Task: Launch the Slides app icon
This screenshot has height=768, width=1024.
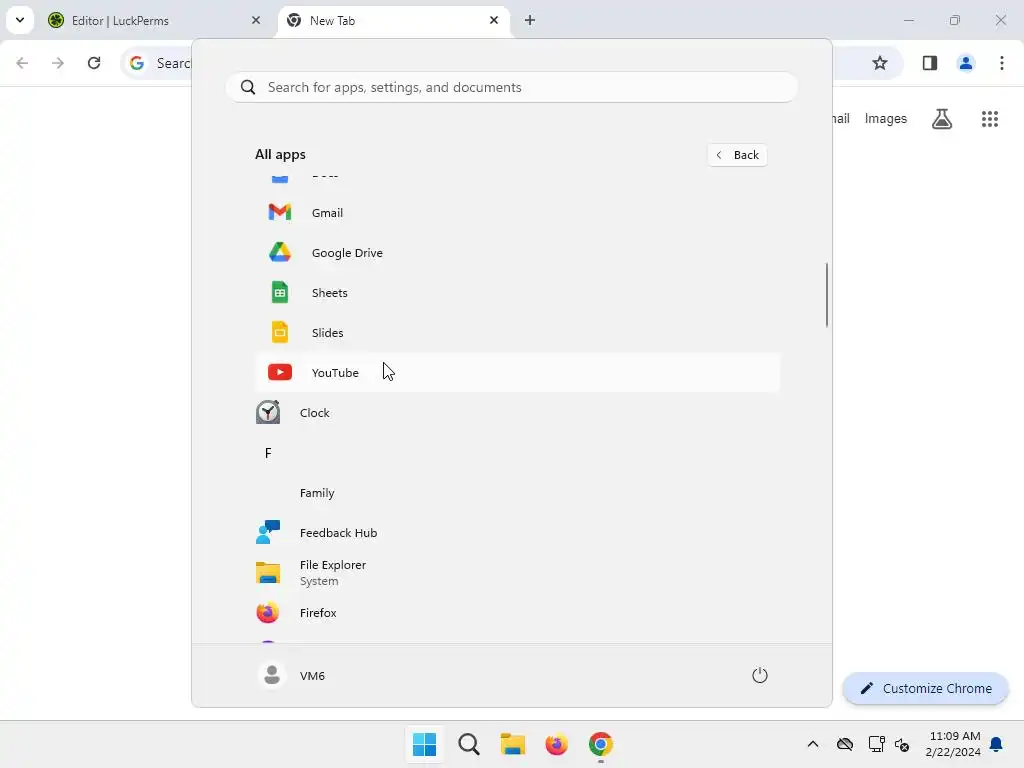Action: coord(280,332)
